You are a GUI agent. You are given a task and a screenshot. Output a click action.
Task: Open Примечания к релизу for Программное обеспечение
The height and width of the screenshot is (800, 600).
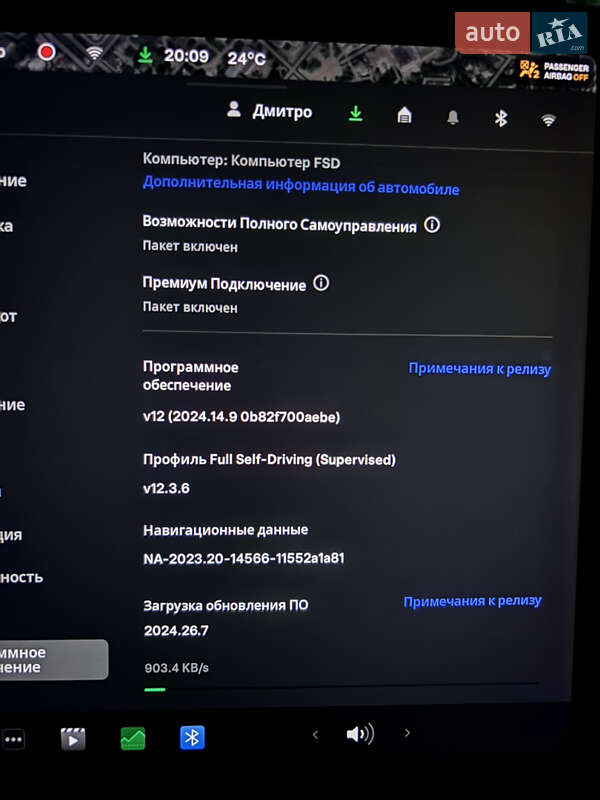point(480,369)
